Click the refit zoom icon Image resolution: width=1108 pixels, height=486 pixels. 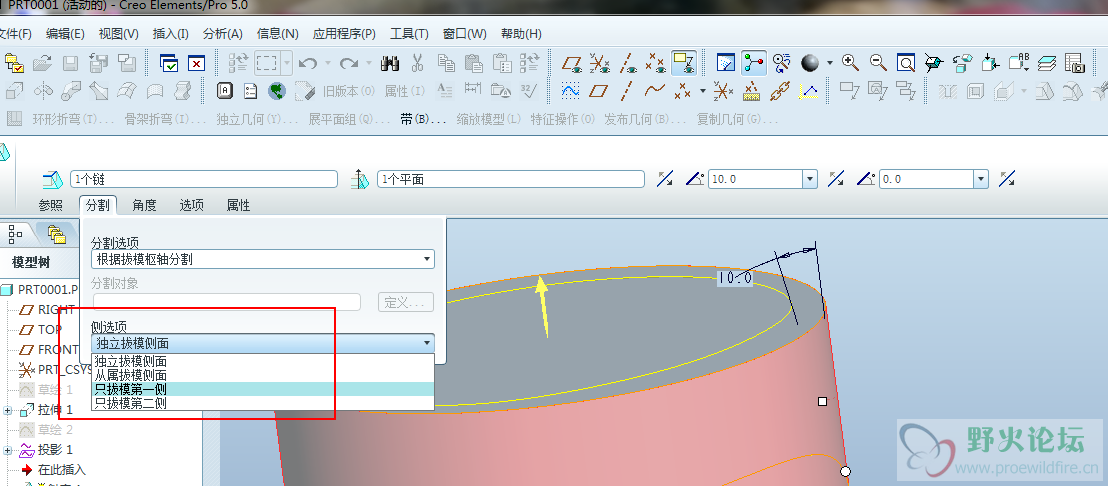(906, 64)
